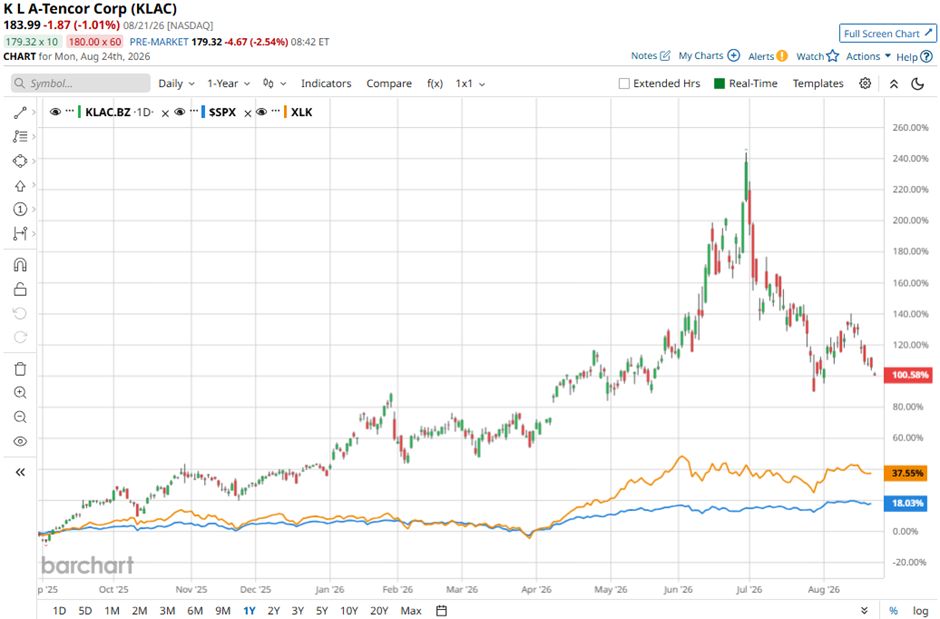940x619 pixels.
Task: Enable the magnet snap tool
Action: click(20, 265)
